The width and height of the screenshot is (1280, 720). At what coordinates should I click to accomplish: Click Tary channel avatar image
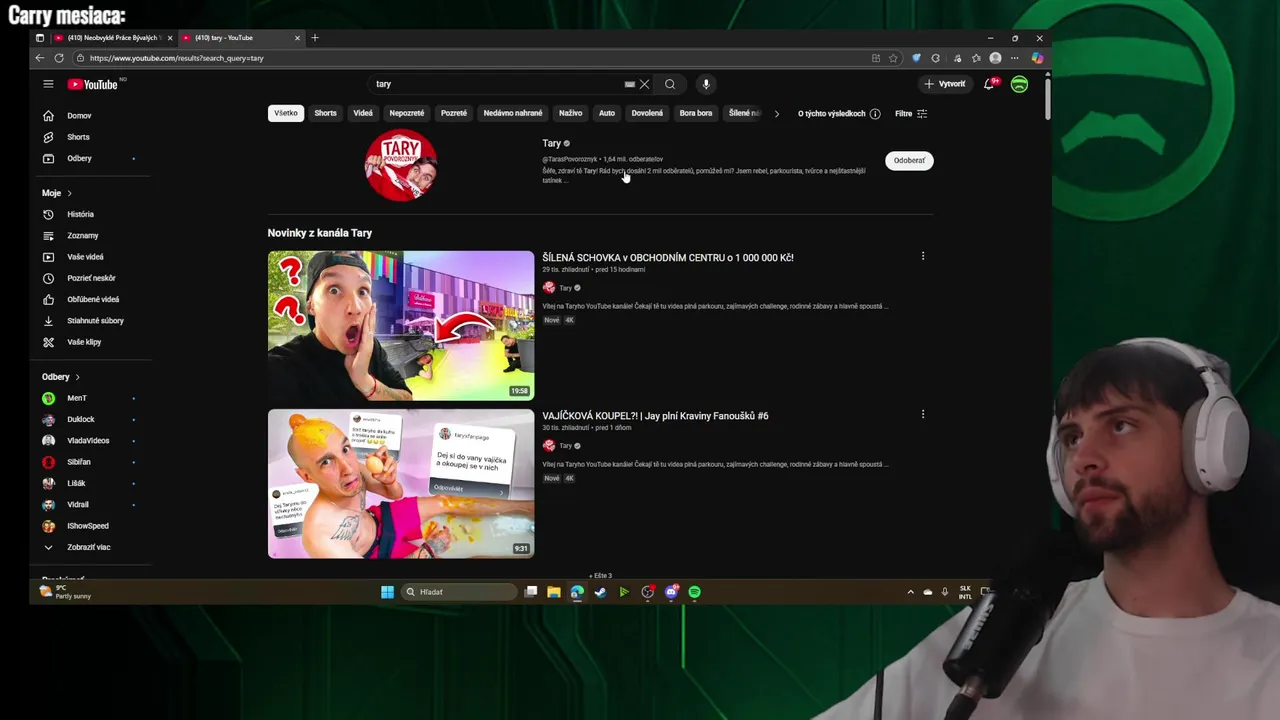(x=401, y=165)
